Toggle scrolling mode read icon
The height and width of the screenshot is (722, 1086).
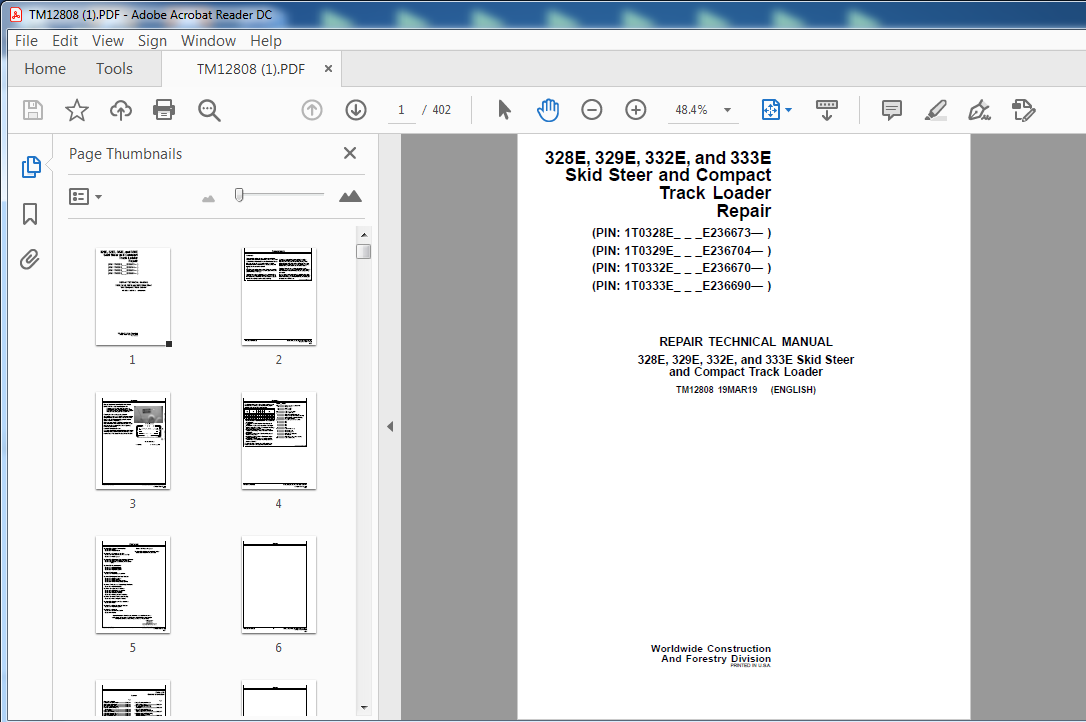pyautogui.click(x=826, y=110)
